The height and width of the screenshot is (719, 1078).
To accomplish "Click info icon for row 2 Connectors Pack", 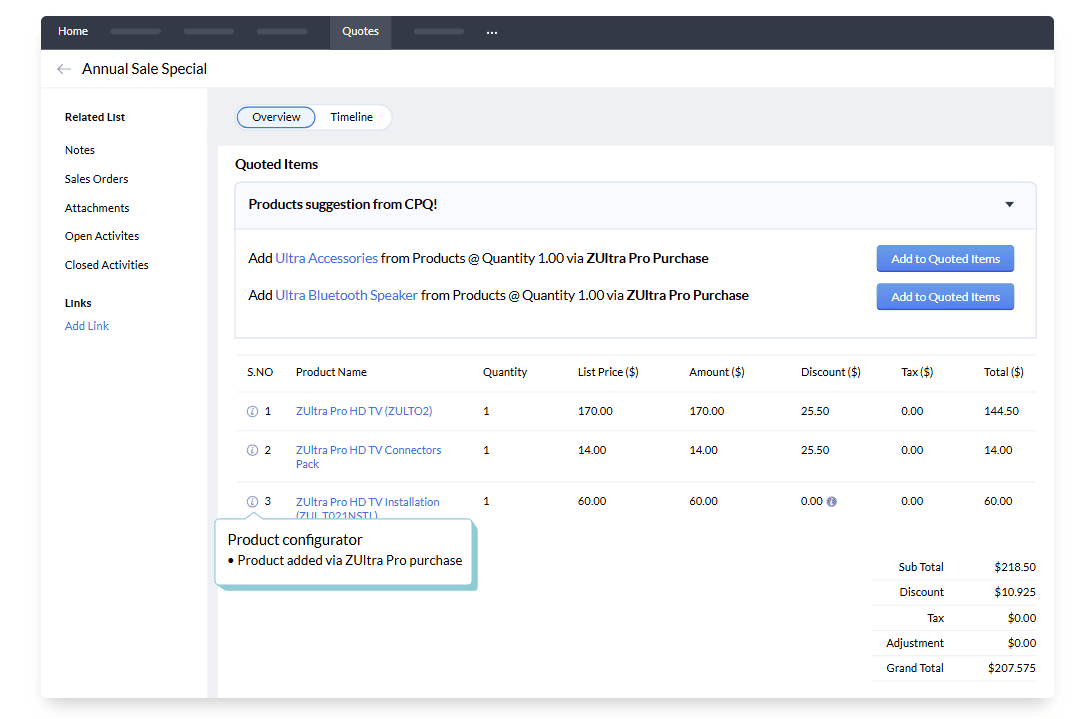I will click(x=252, y=450).
